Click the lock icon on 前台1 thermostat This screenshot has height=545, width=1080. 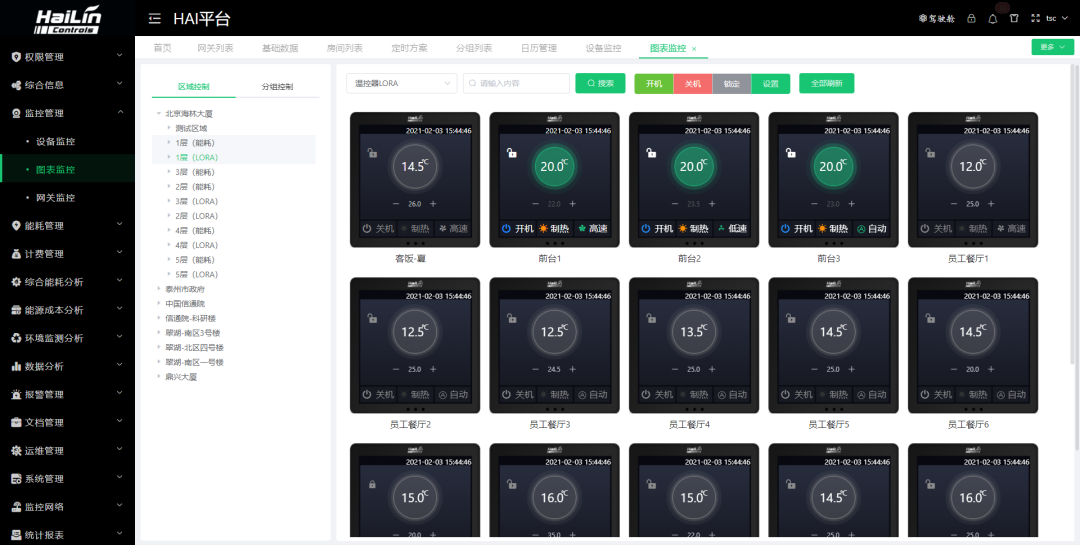511,153
